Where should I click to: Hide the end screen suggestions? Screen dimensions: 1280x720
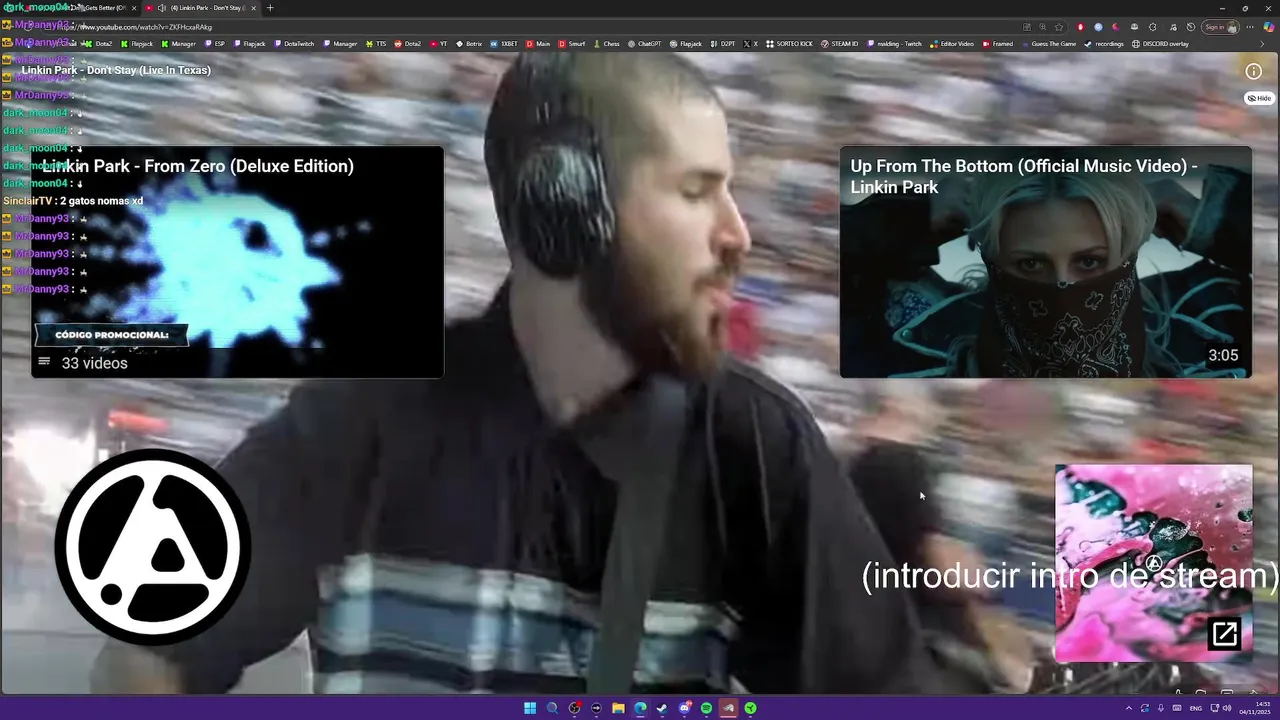(1259, 98)
